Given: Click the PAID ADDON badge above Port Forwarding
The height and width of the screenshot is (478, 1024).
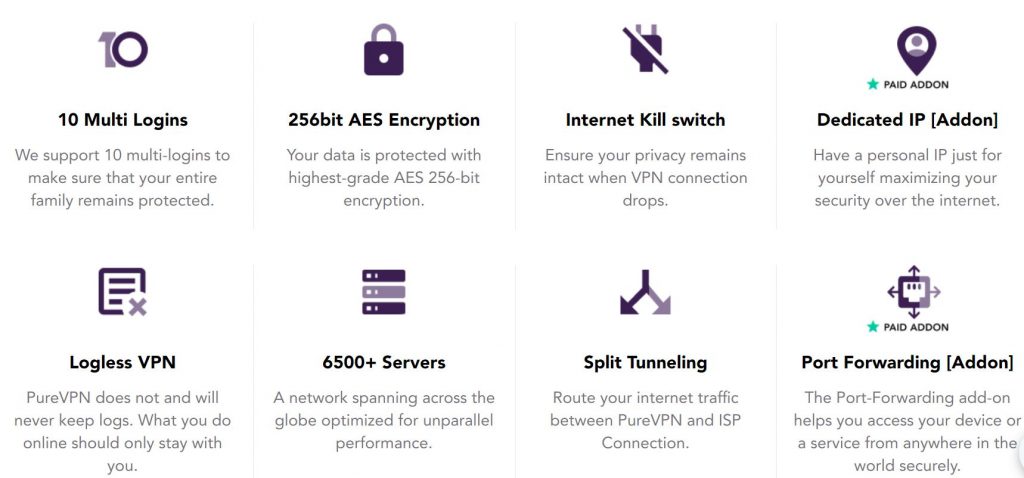Looking at the screenshot, I should pos(907,327).
